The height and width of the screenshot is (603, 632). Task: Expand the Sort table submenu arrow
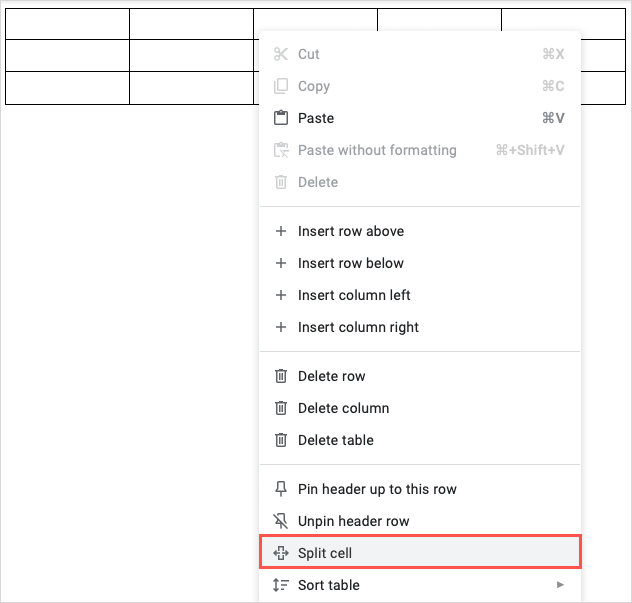(561, 585)
